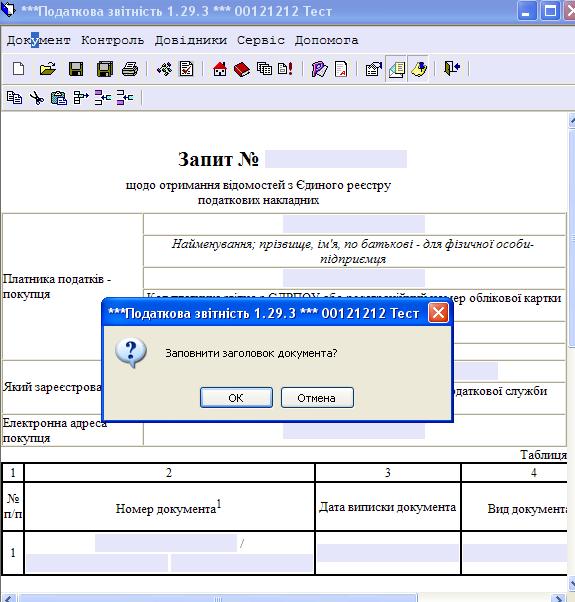Click the stacked floppy disks save-all icon
Screen dimensions: 575x602
pyautogui.click(x=104, y=69)
